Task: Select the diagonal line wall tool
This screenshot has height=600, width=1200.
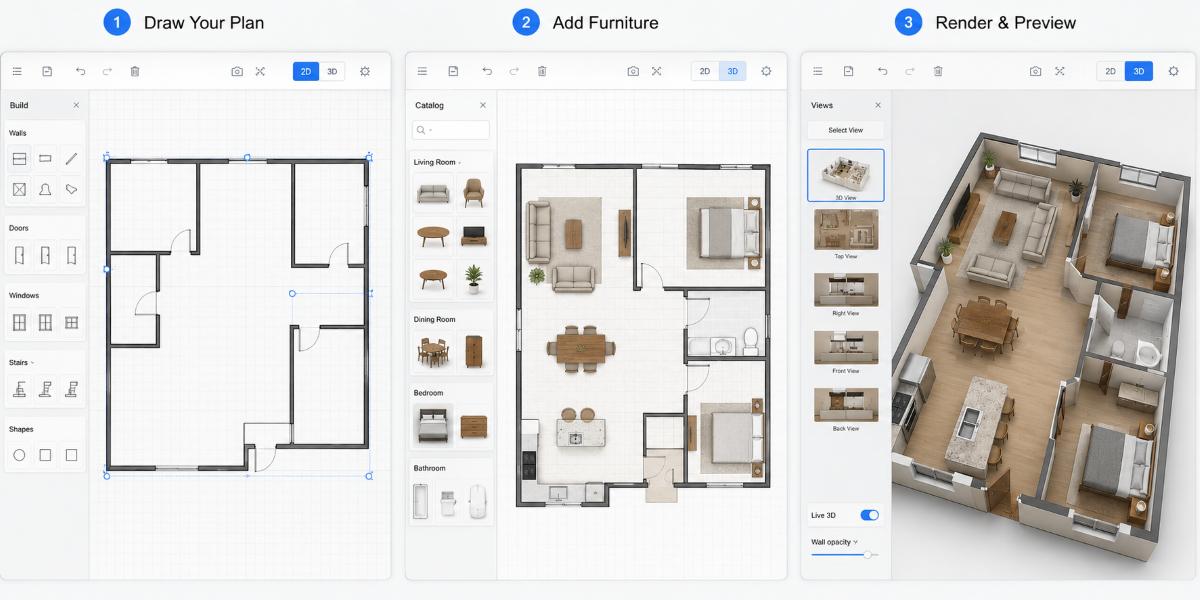Action: click(x=71, y=158)
